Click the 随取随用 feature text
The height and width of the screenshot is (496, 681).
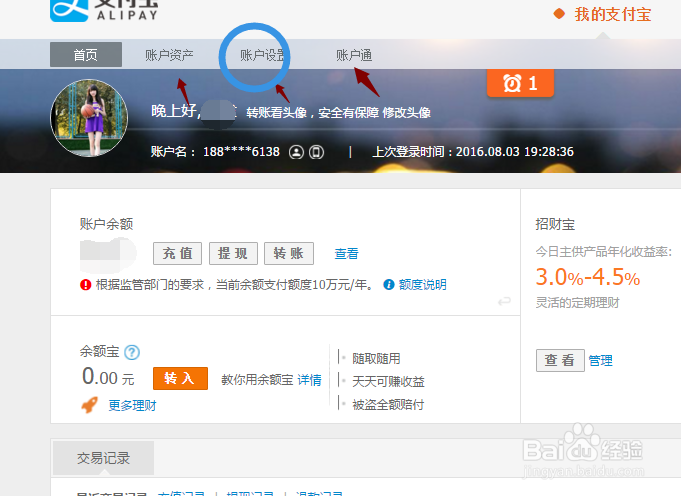pyautogui.click(x=376, y=359)
